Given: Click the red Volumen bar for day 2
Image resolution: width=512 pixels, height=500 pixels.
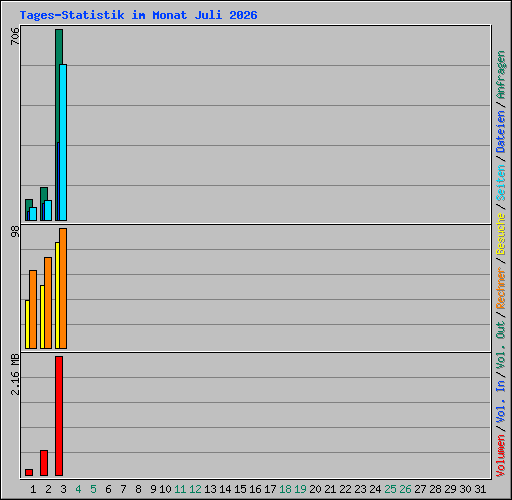Looking at the screenshot, I should coord(44,463).
